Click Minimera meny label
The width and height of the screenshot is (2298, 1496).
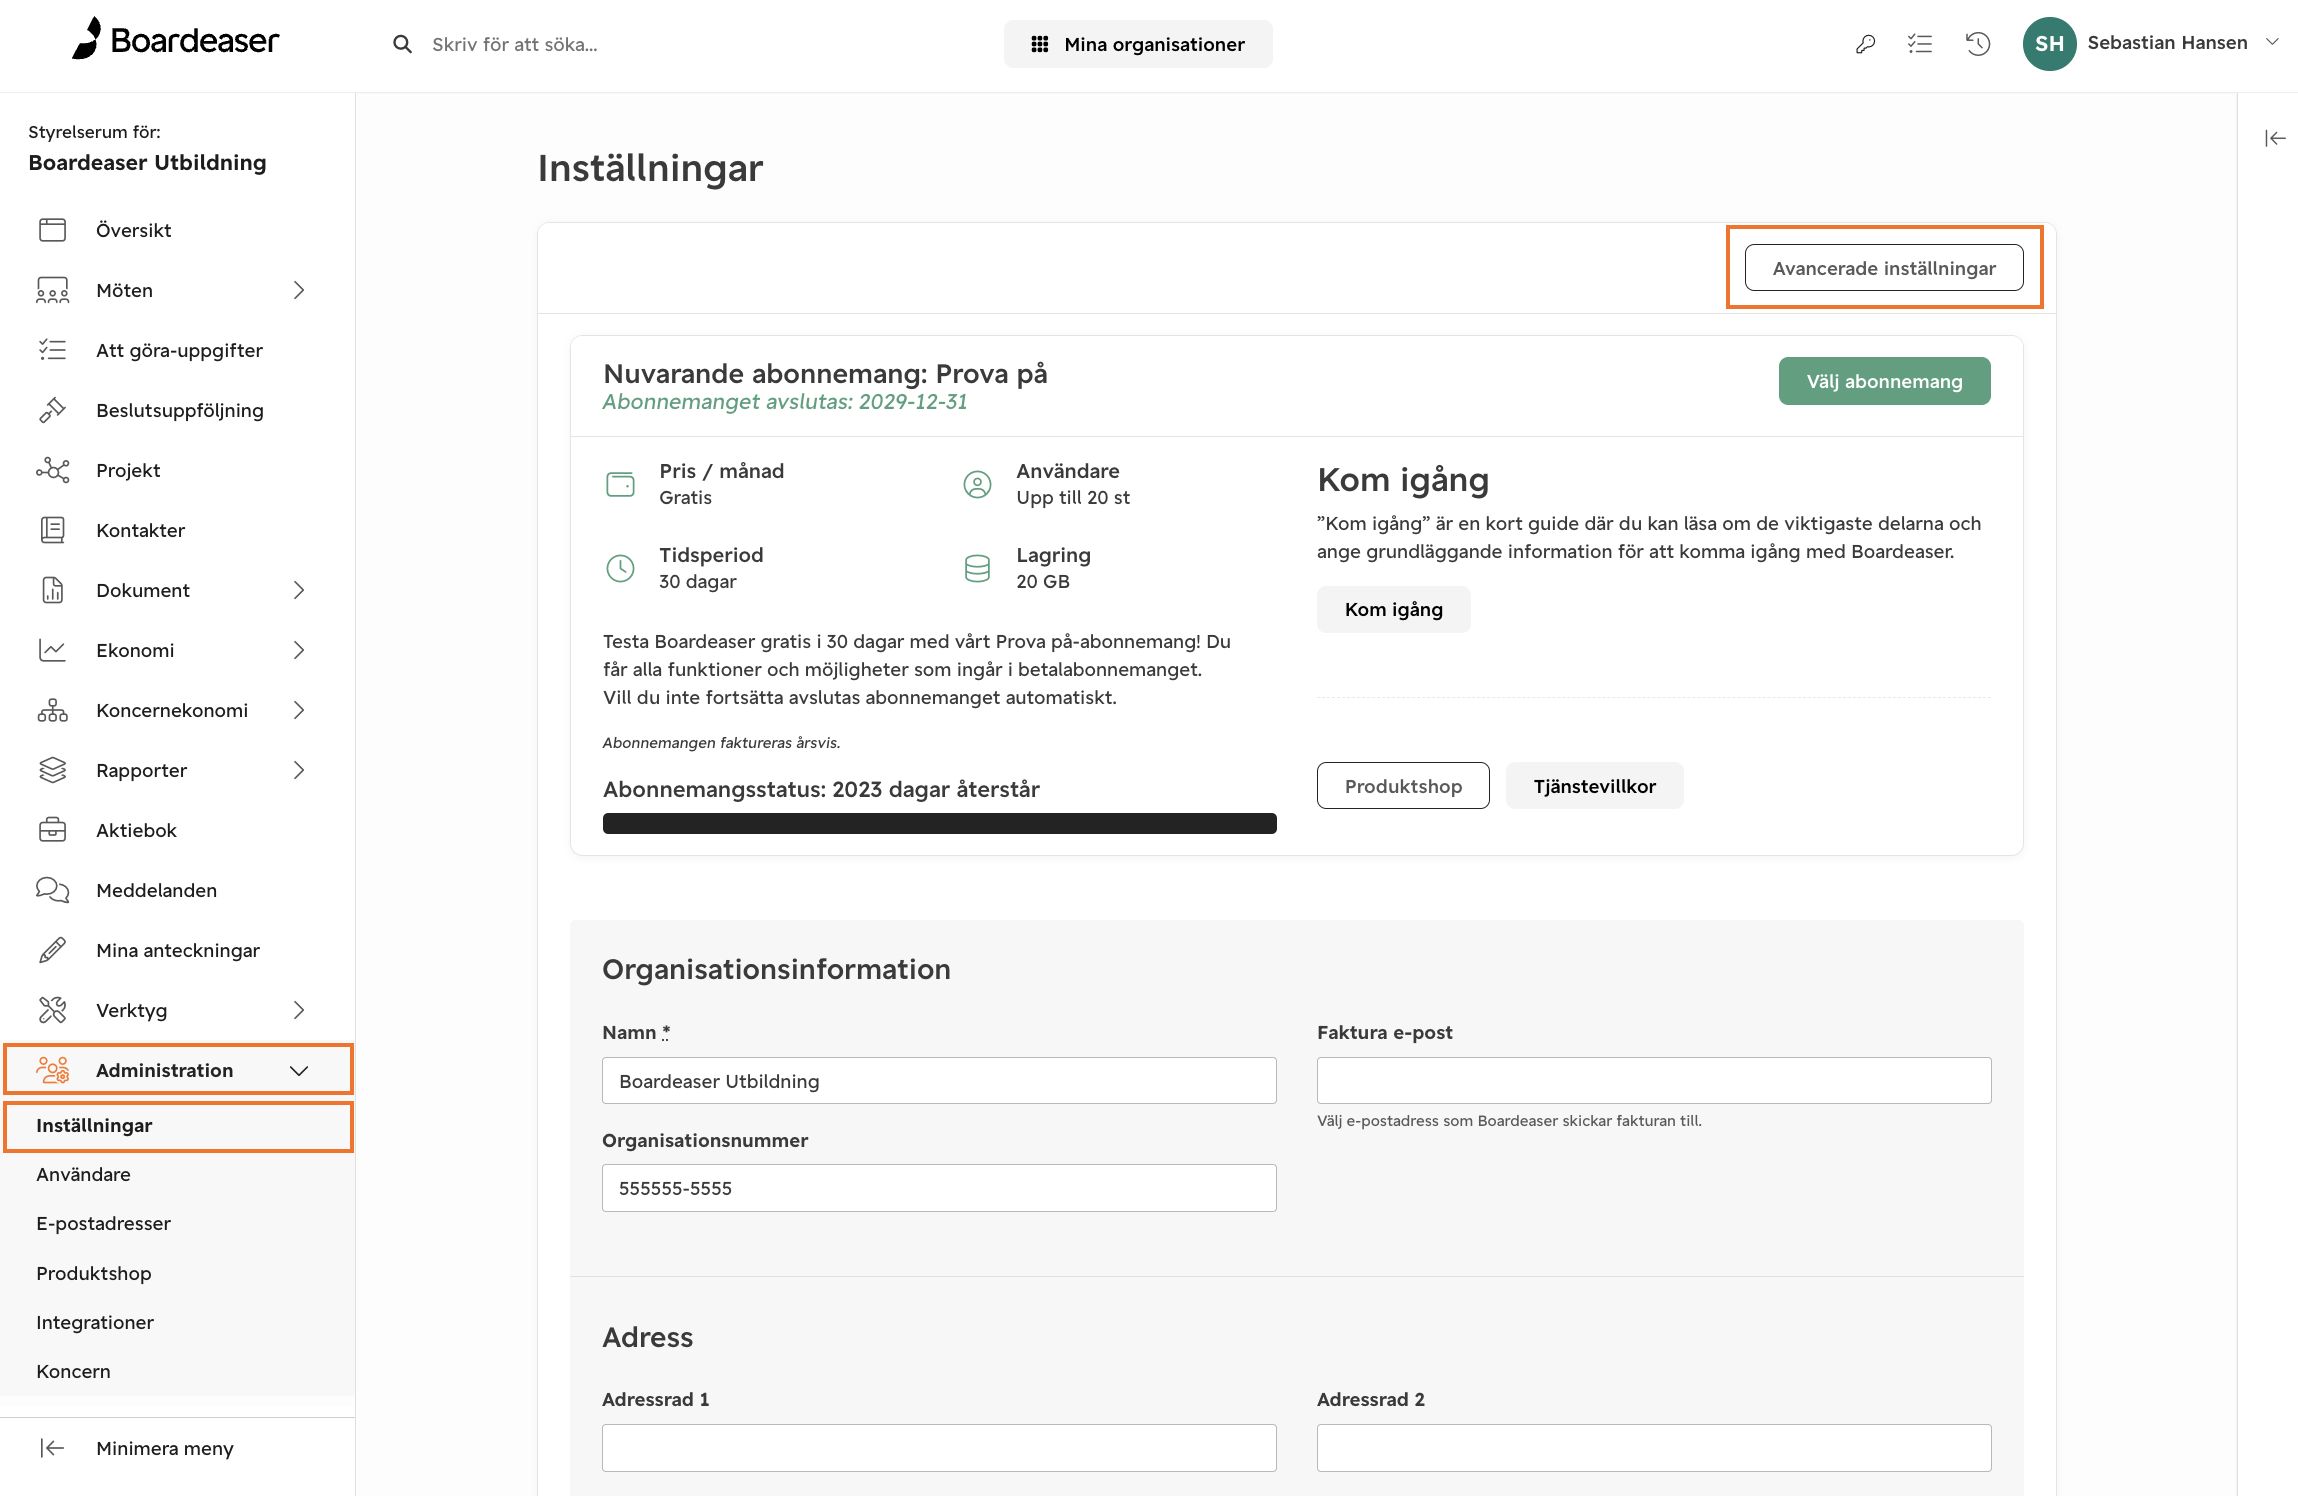coord(165,1448)
